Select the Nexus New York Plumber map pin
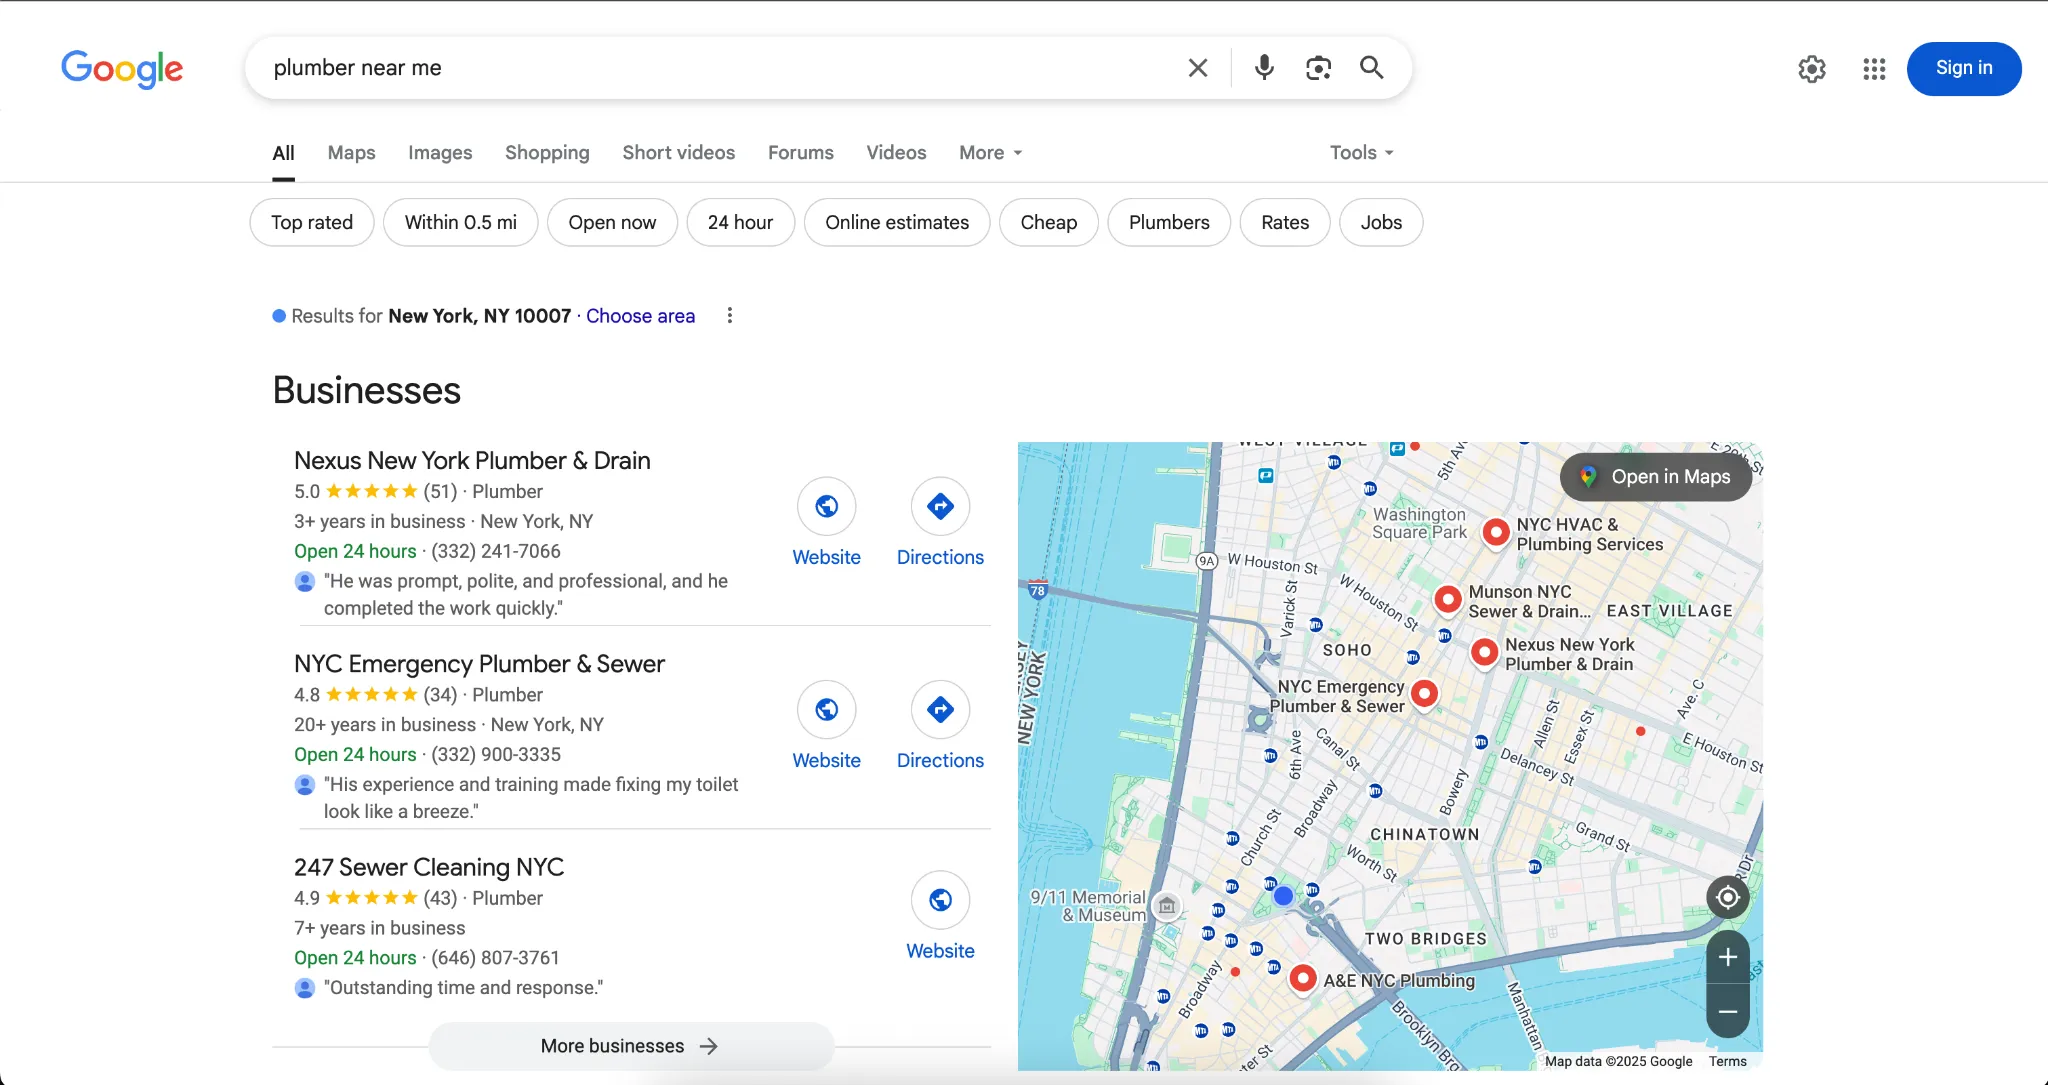The width and height of the screenshot is (2048, 1085). (x=1485, y=652)
